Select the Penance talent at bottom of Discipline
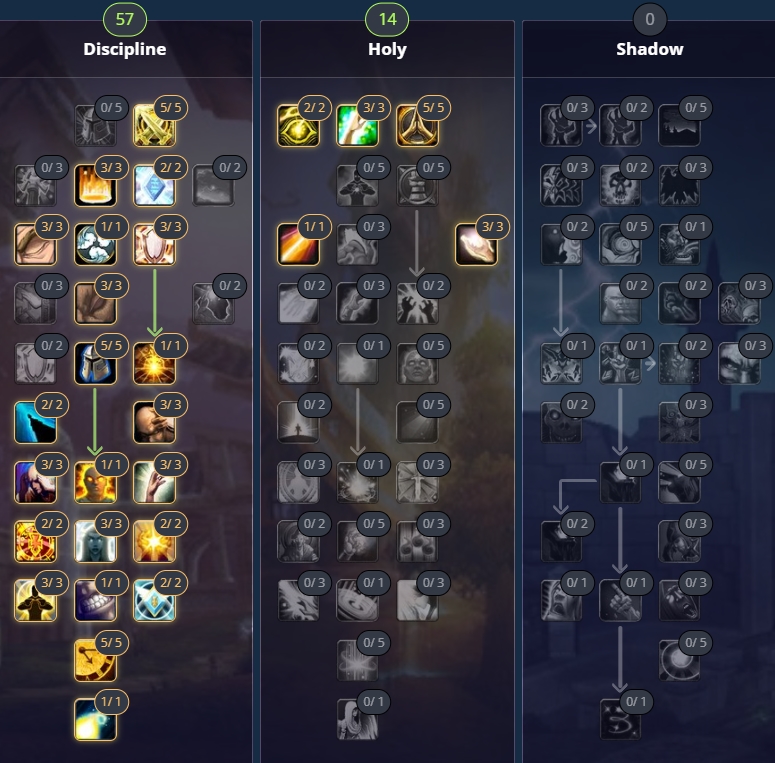 95,719
